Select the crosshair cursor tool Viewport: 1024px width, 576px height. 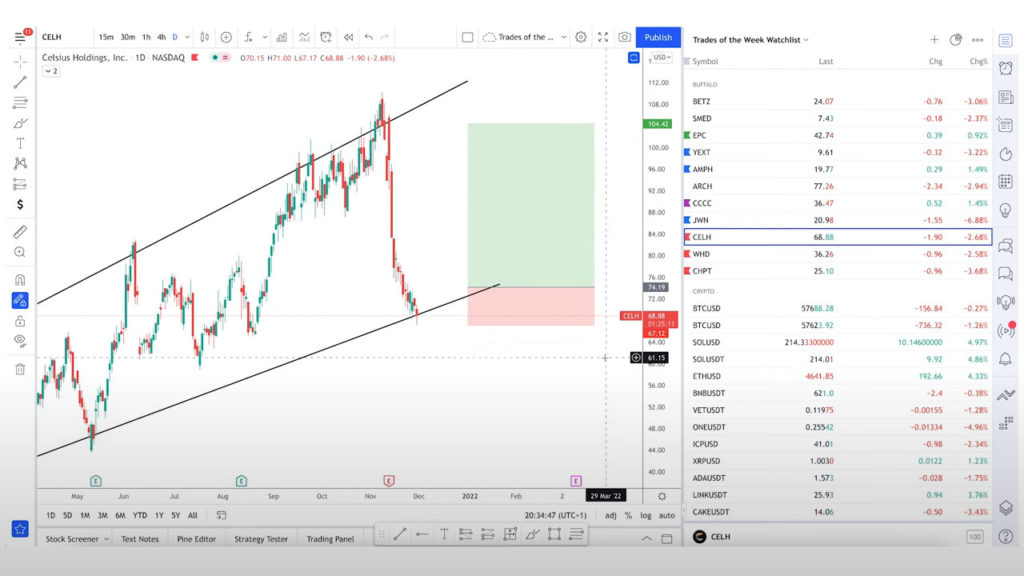point(20,62)
